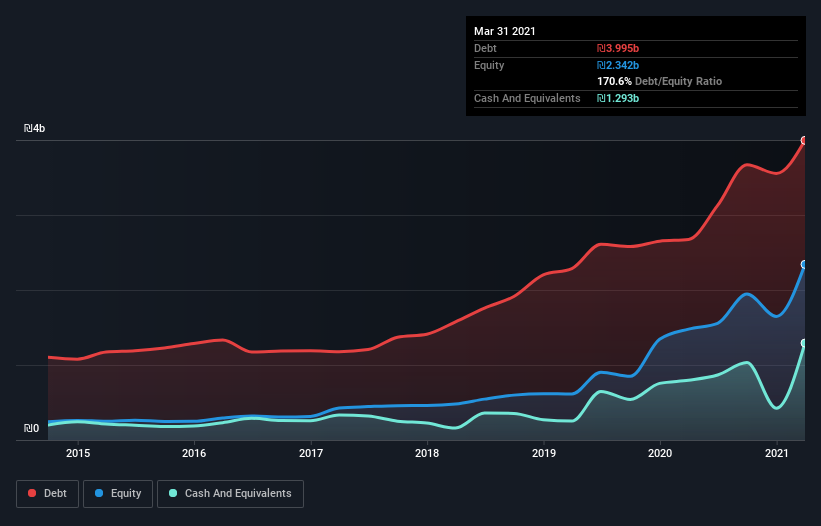Image resolution: width=821 pixels, height=526 pixels.
Task: Click the 2015 x-axis label
Action: point(78,453)
